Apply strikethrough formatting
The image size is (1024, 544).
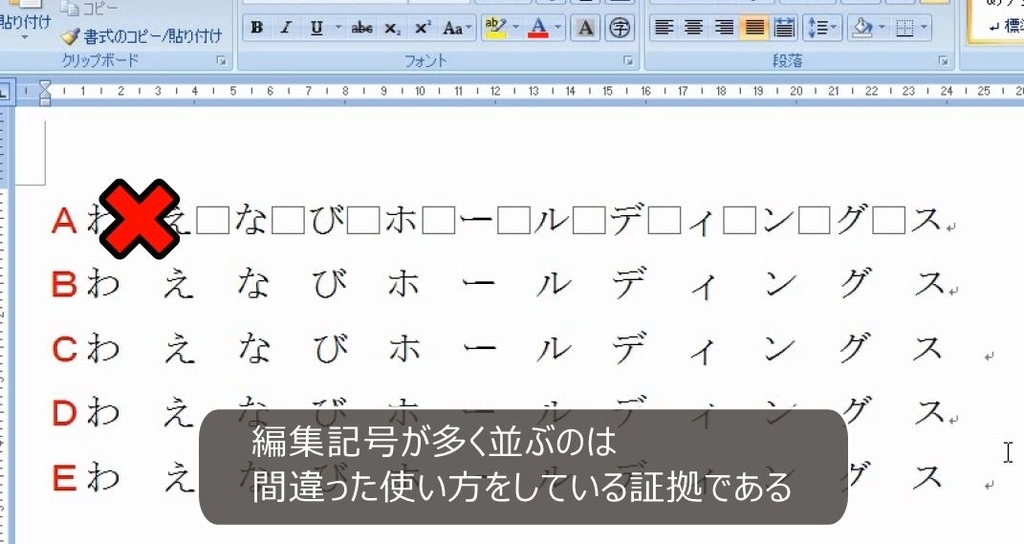(362, 27)
